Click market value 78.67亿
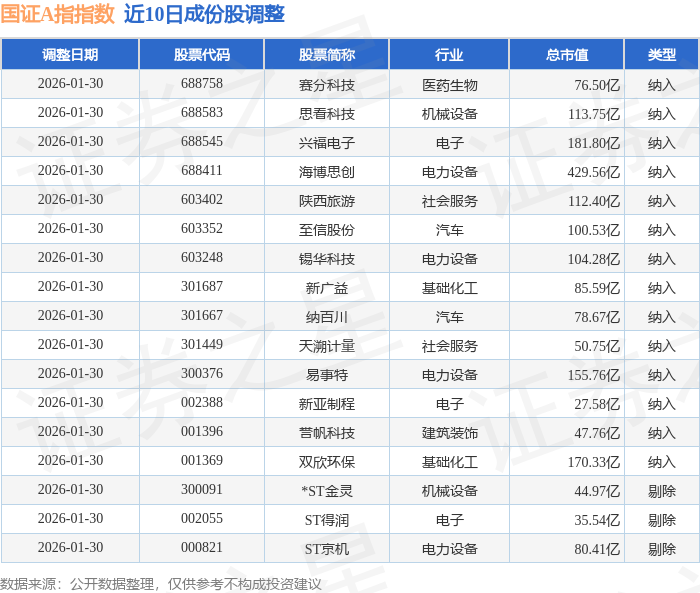700x593 pixels. 597,317
